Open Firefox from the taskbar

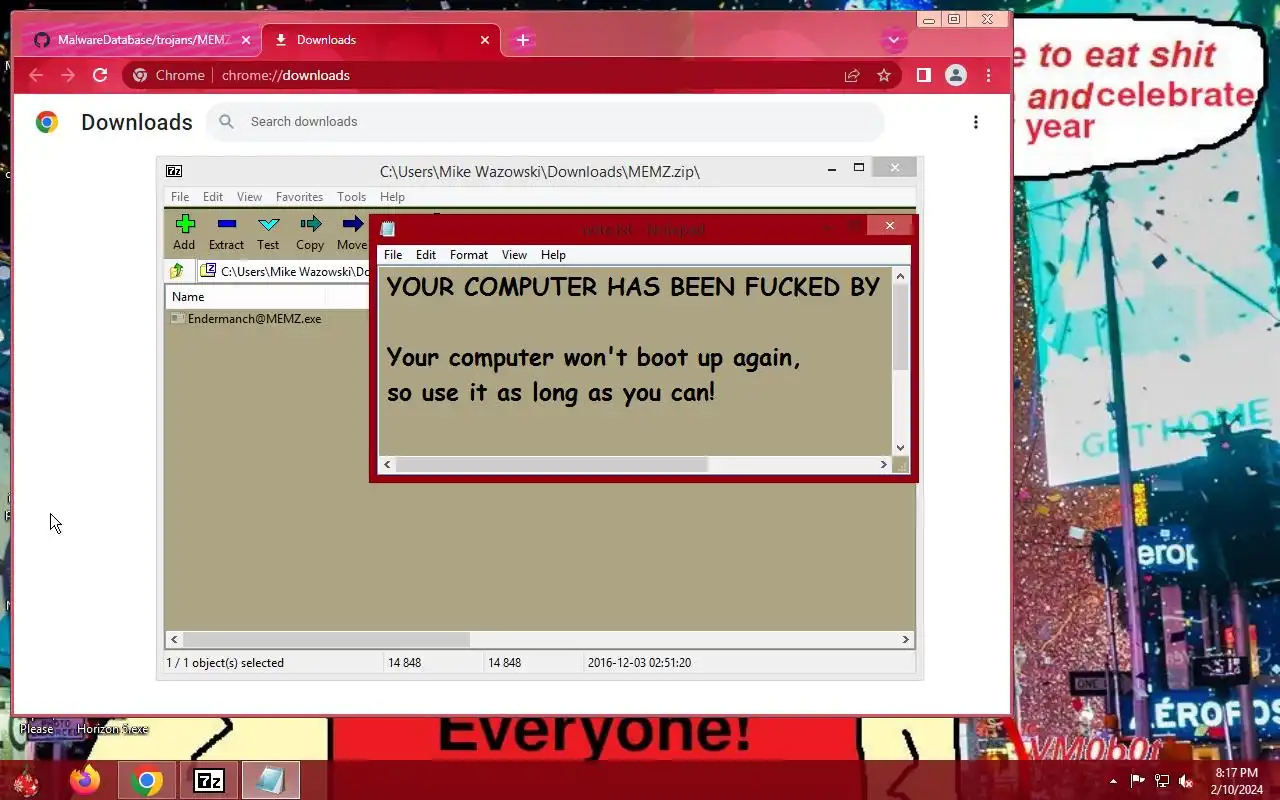pos(86,780)
